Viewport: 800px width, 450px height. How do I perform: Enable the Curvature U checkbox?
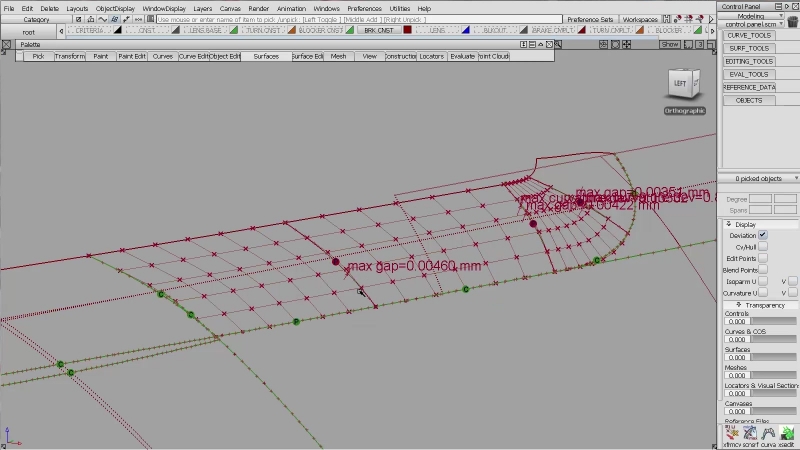tap(763, 293)
